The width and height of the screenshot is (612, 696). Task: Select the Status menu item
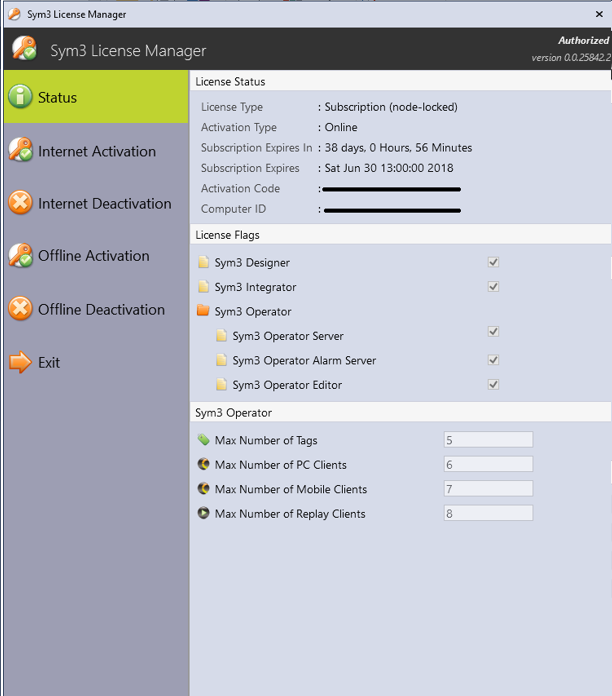tap(96, 97)
